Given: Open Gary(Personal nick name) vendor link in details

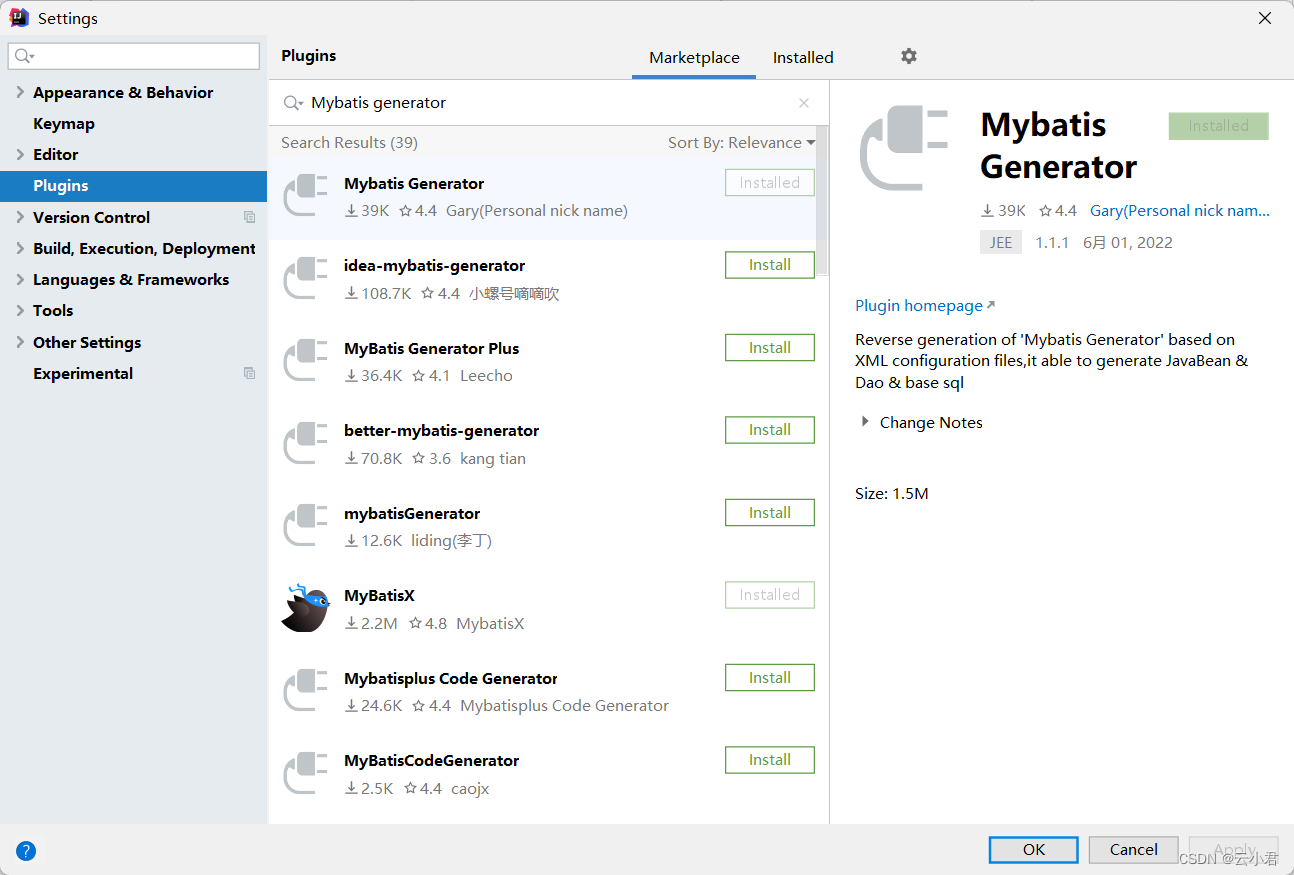Looking at the screenshot, I should [x=1180, y=211].
